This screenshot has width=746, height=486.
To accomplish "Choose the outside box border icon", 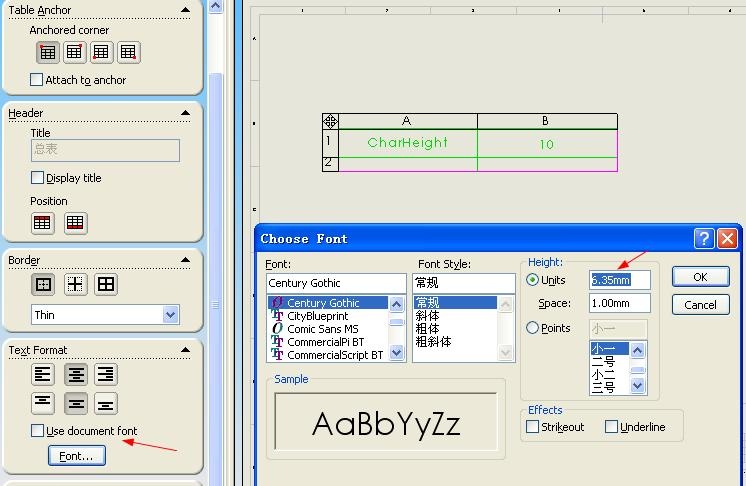I will [x=43, y=284].
